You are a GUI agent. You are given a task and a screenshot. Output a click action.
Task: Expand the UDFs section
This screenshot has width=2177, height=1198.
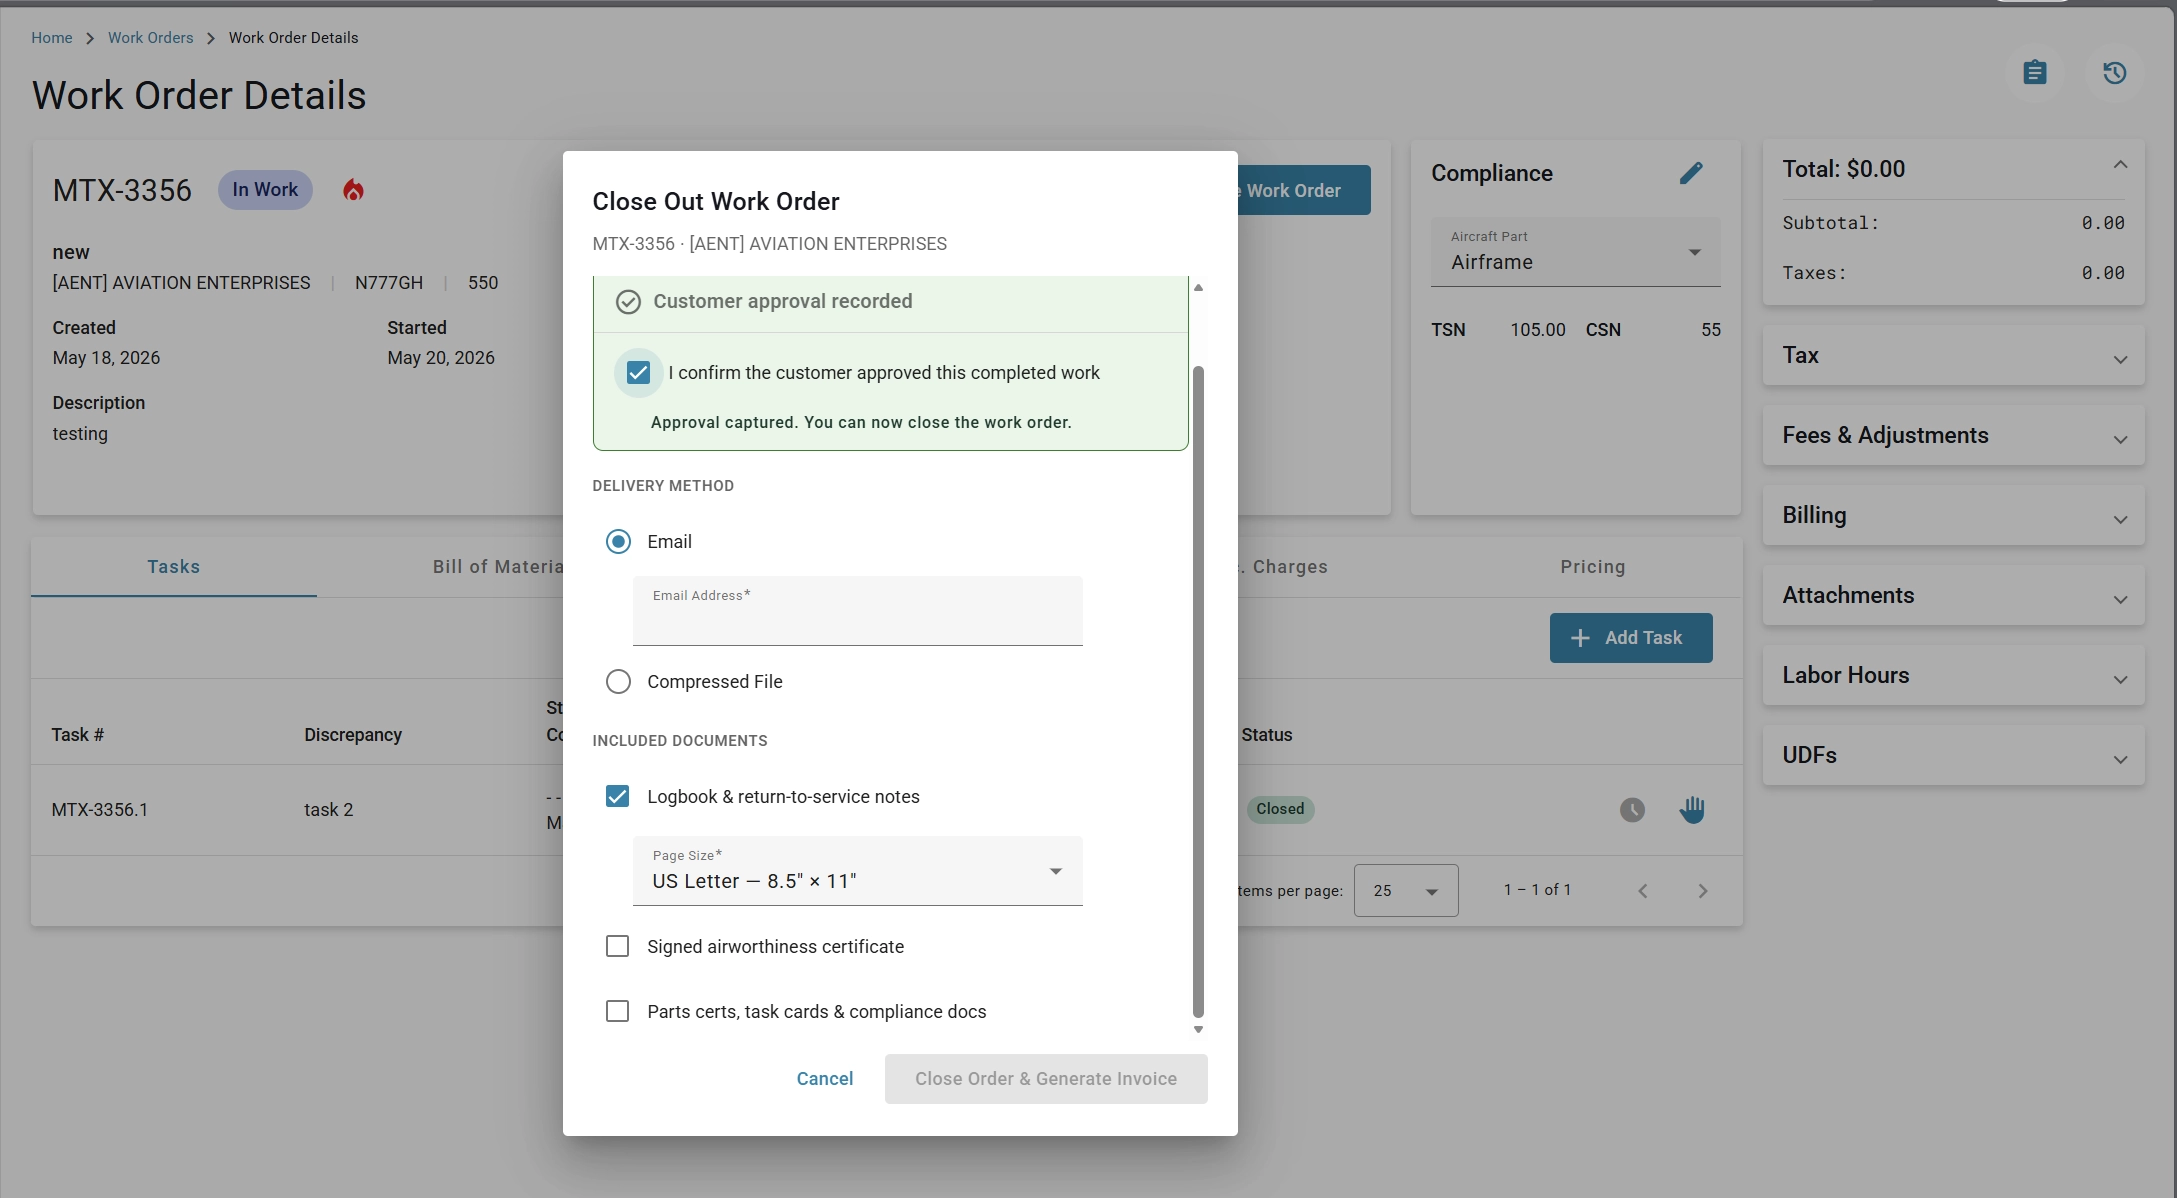1953,756
